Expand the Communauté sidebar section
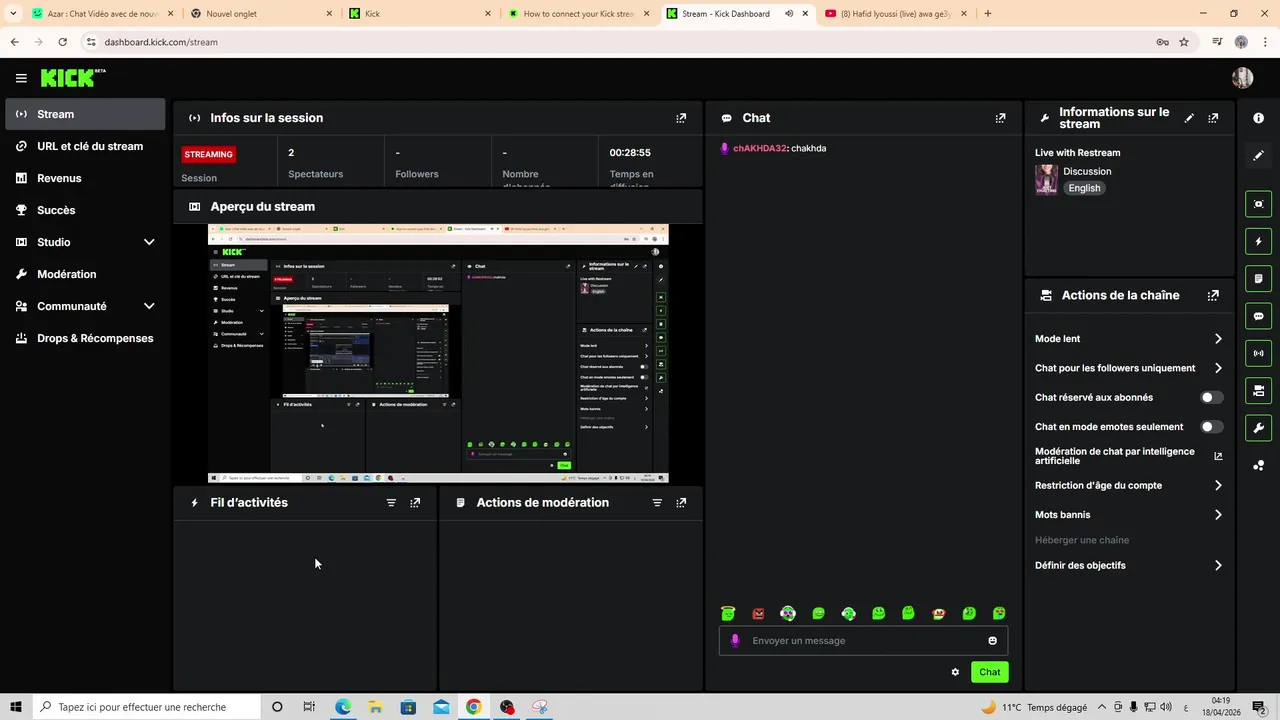The image size is (1280, 720). coord(85,306)
